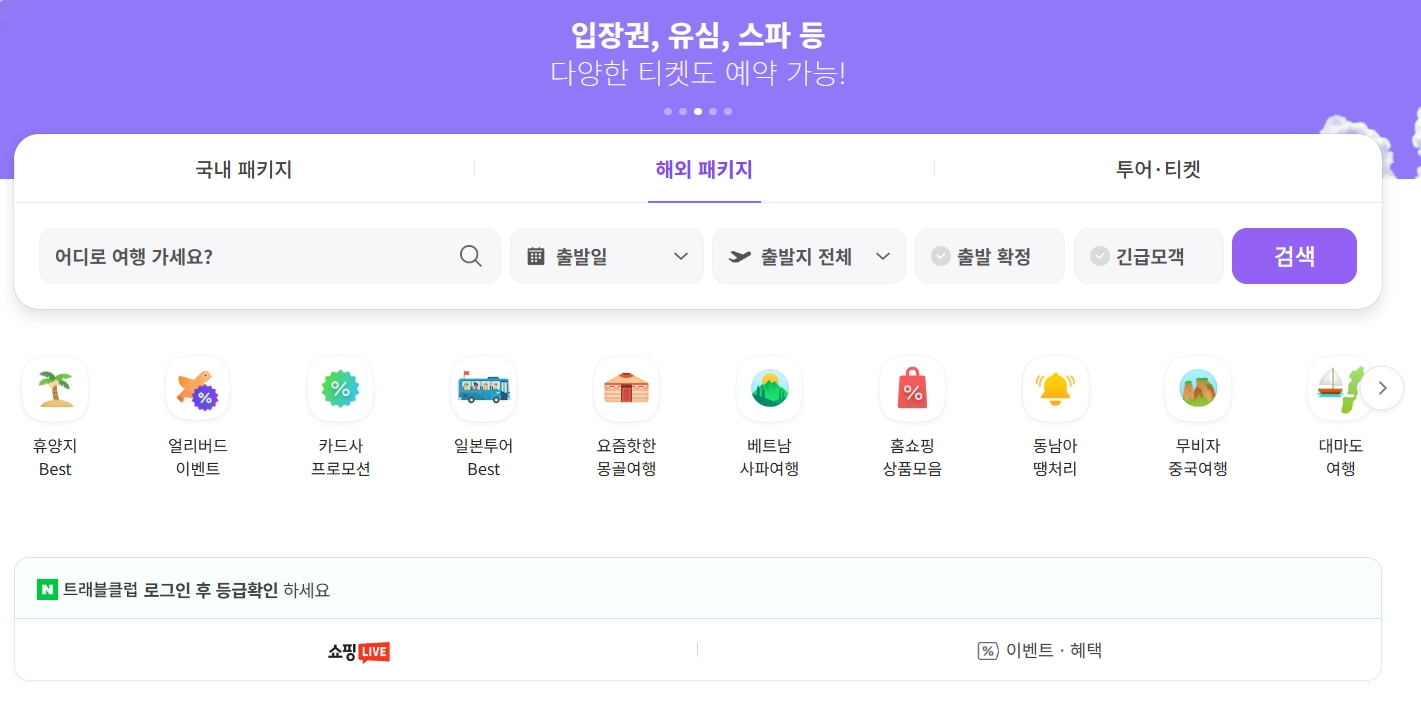Image resolution: width=1421 pixels, height=704 pixels.
Task: Click the search magnifier in the search box
Action: click(470, 256)
